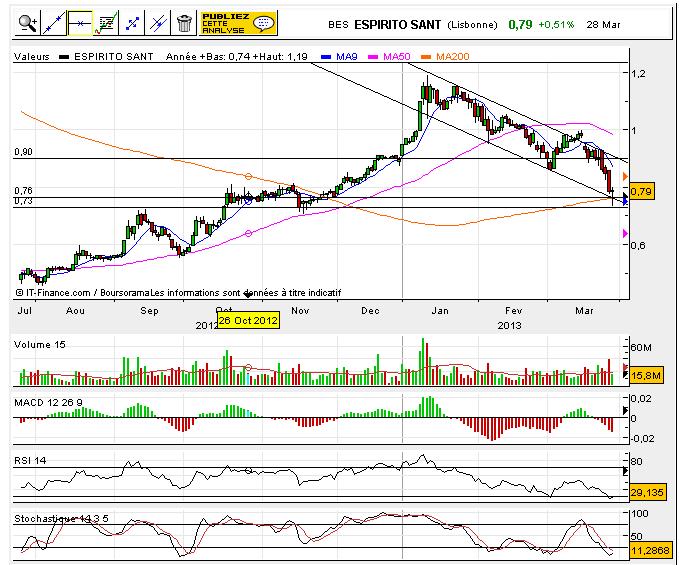The height and width of the screenshot is (565, 679).
Task: Select the parallel channel line tool
Action: tap(158, 23)
